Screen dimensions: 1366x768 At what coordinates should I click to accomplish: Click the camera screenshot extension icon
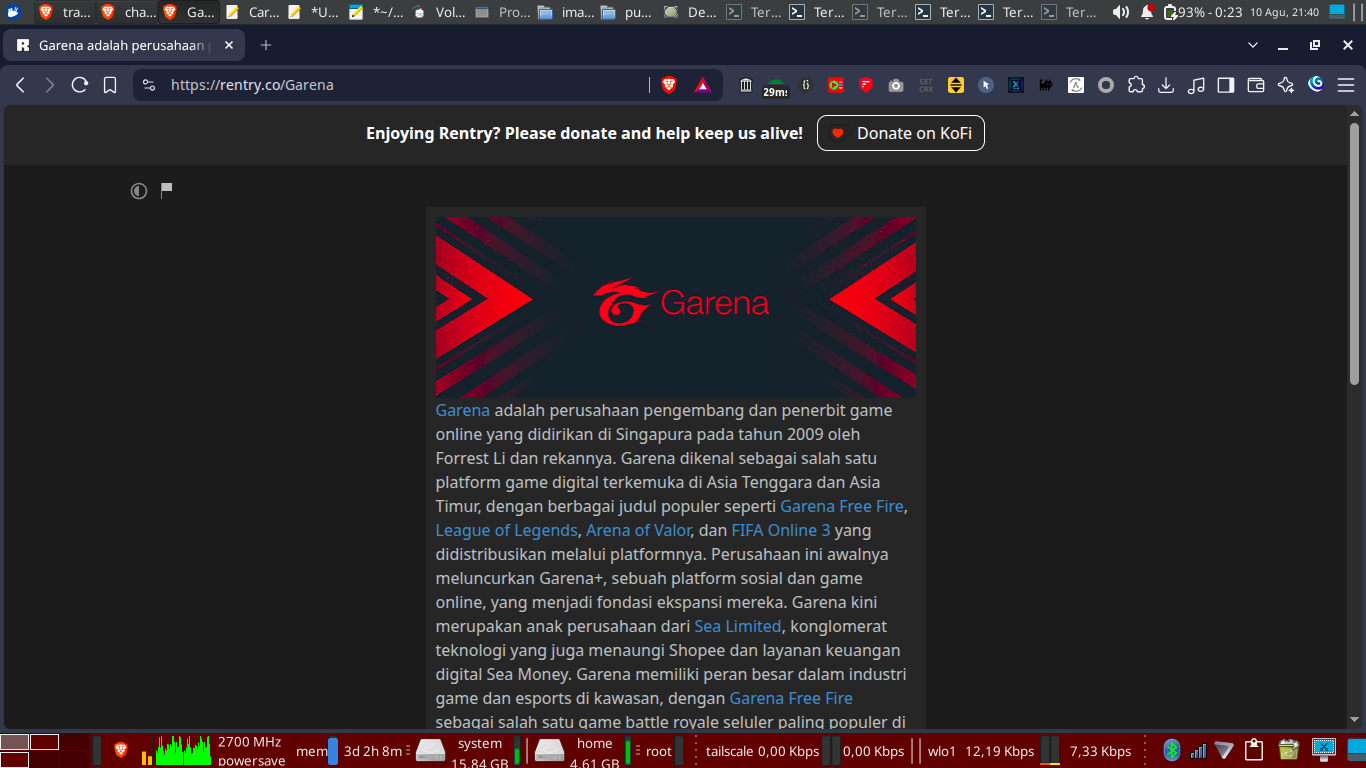click(x=896, y=85)
